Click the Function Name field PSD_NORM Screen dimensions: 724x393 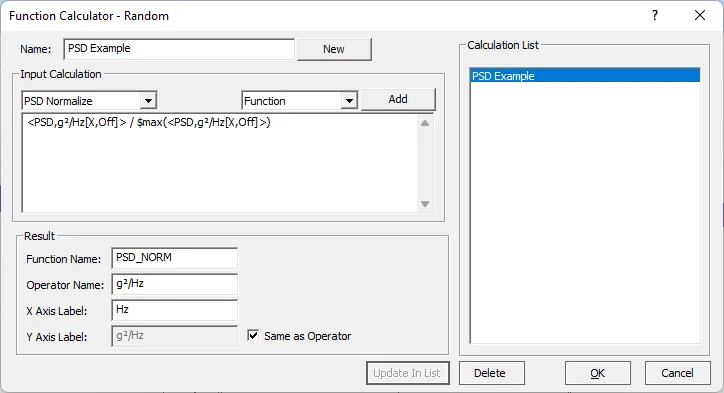pos(175,258)
